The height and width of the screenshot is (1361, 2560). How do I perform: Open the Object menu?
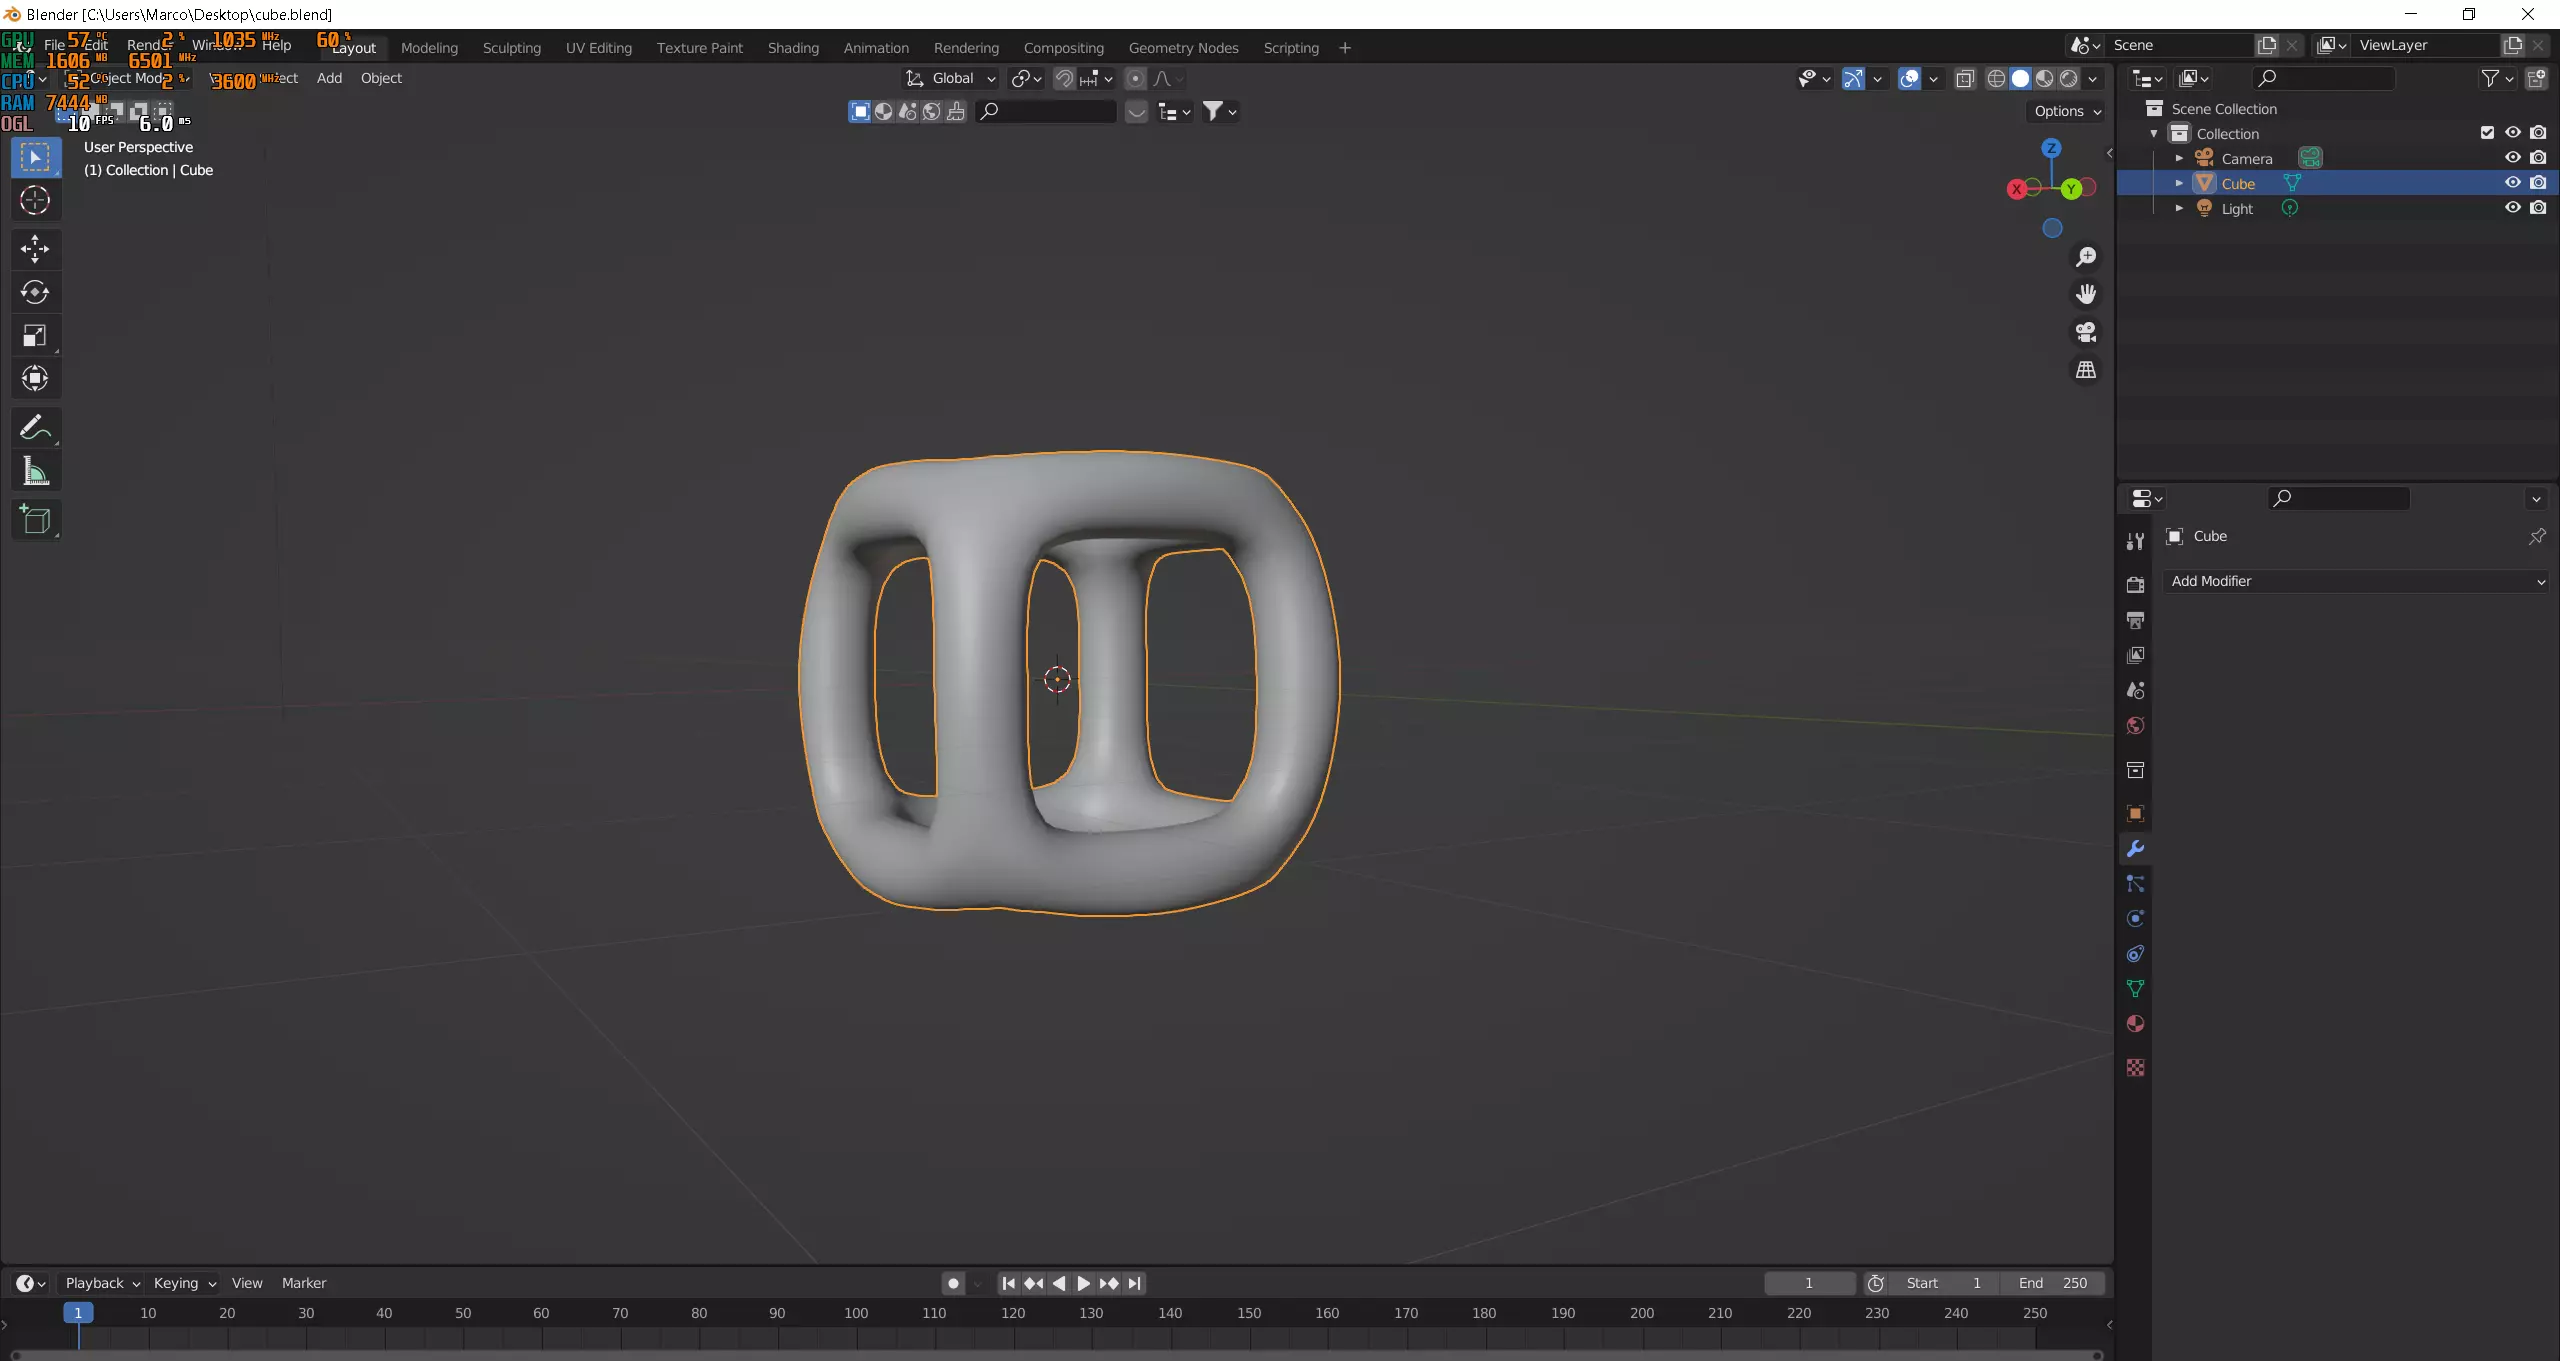click(x=381, y=78)
